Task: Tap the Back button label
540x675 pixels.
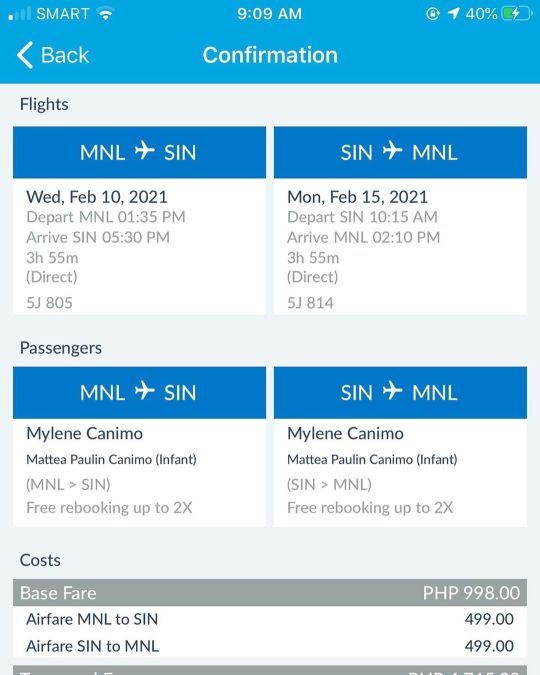Action: (65, 55)
